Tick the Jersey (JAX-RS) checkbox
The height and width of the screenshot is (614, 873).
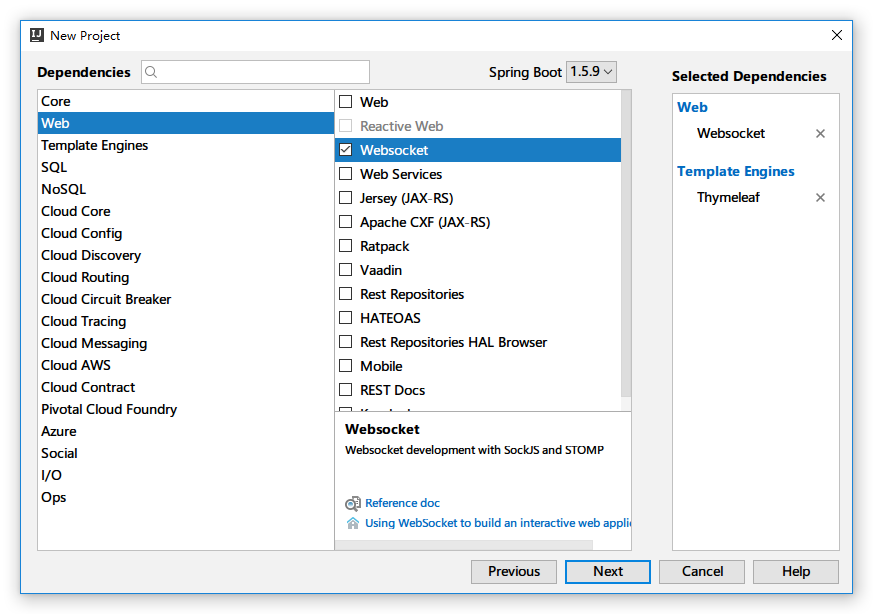point(346,198)
